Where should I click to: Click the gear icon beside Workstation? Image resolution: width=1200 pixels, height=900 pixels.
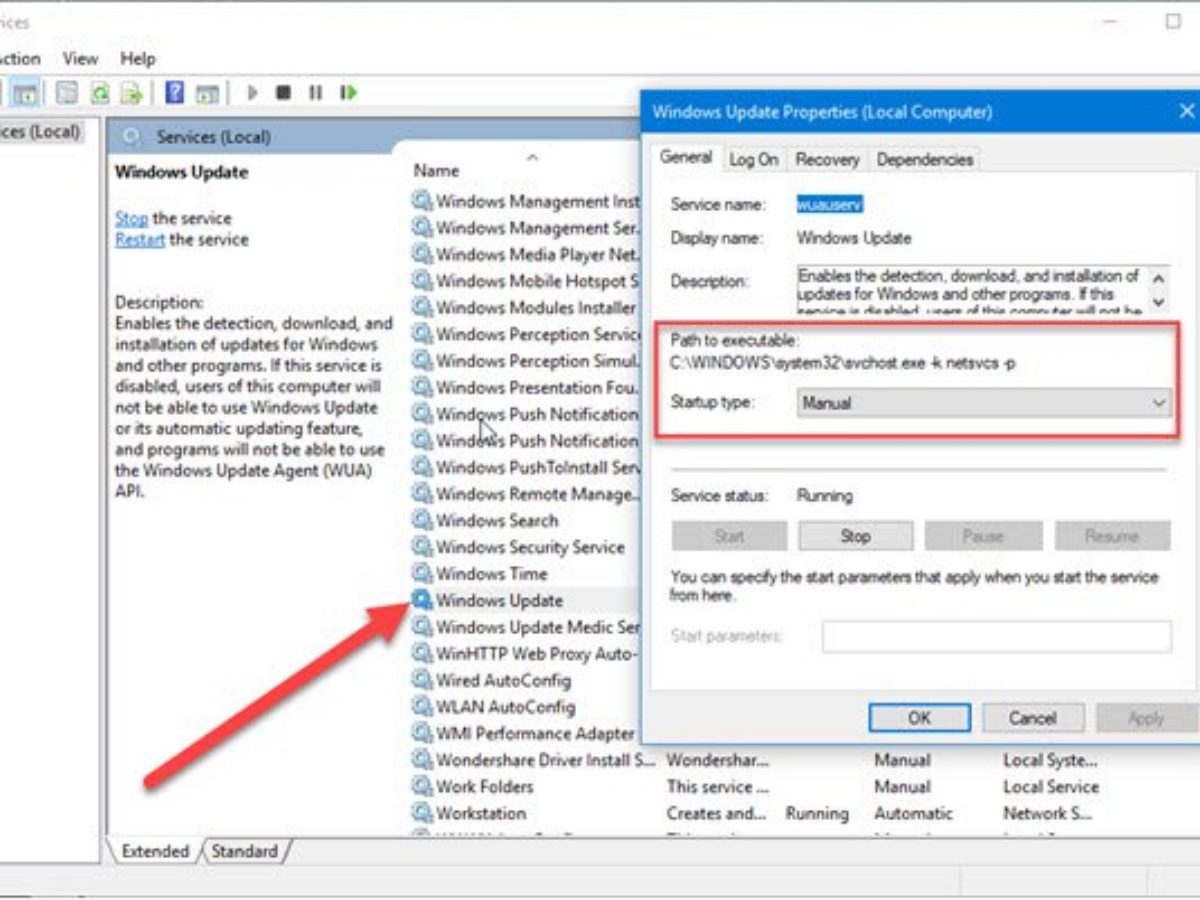coord(422,814)
